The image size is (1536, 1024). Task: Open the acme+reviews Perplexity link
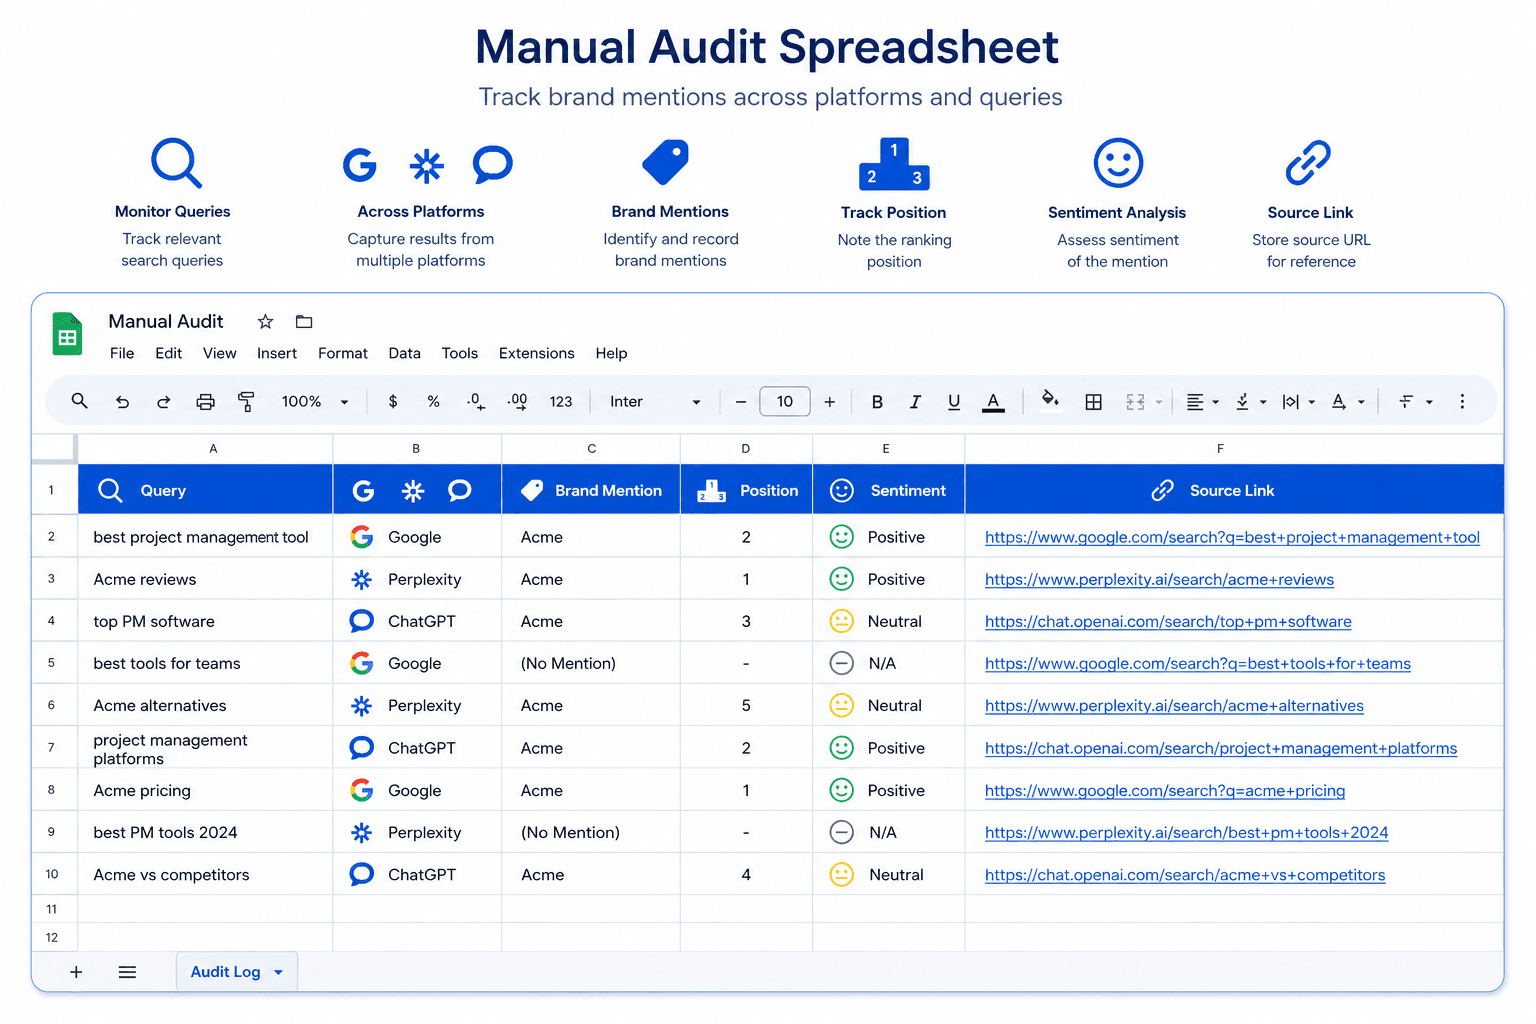(1159, 579)
